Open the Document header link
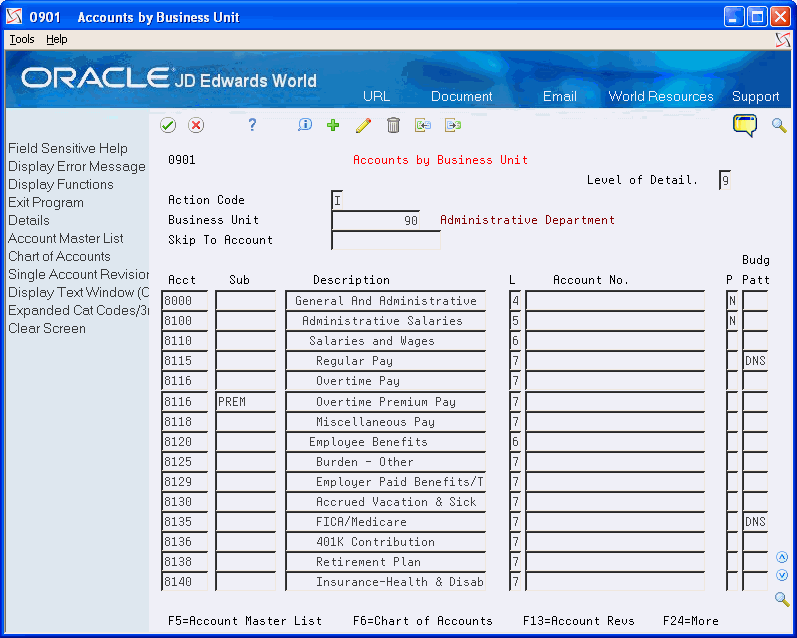This screenshot has width=797, height=638. (462, 97)
